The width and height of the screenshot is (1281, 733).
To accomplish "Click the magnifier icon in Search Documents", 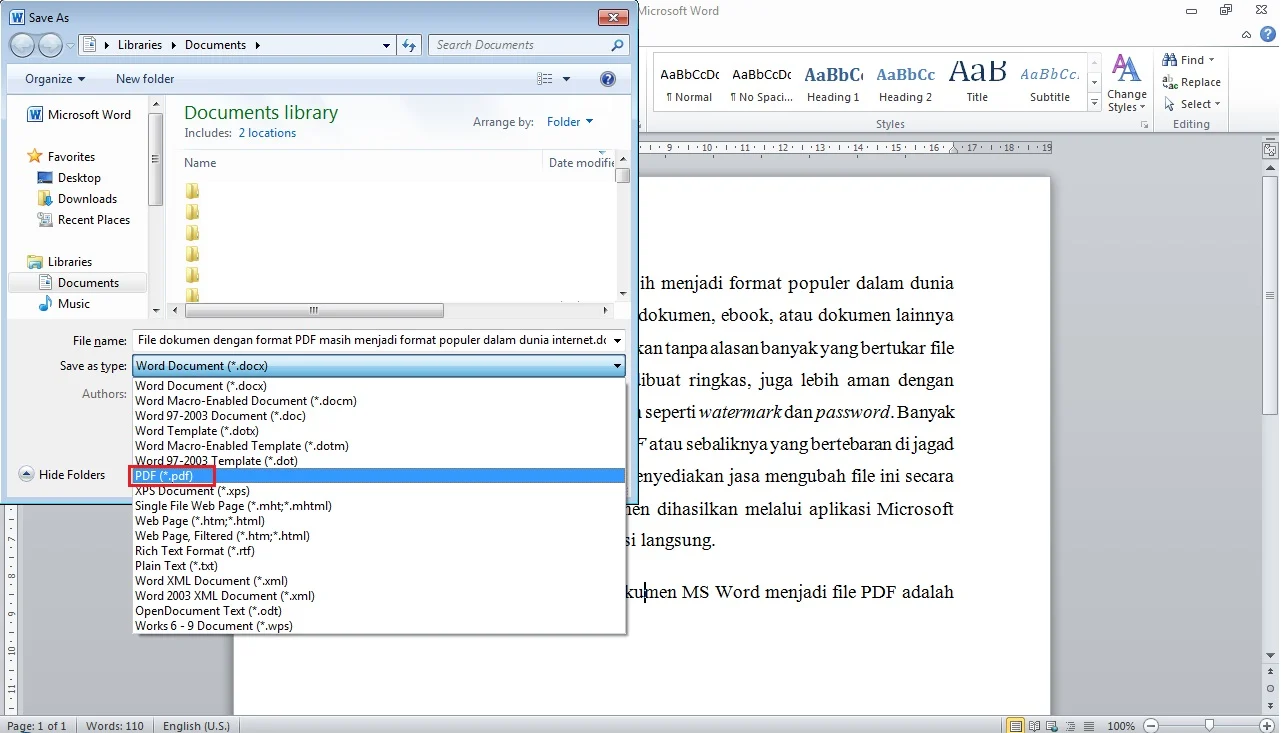I will point(617,45).
